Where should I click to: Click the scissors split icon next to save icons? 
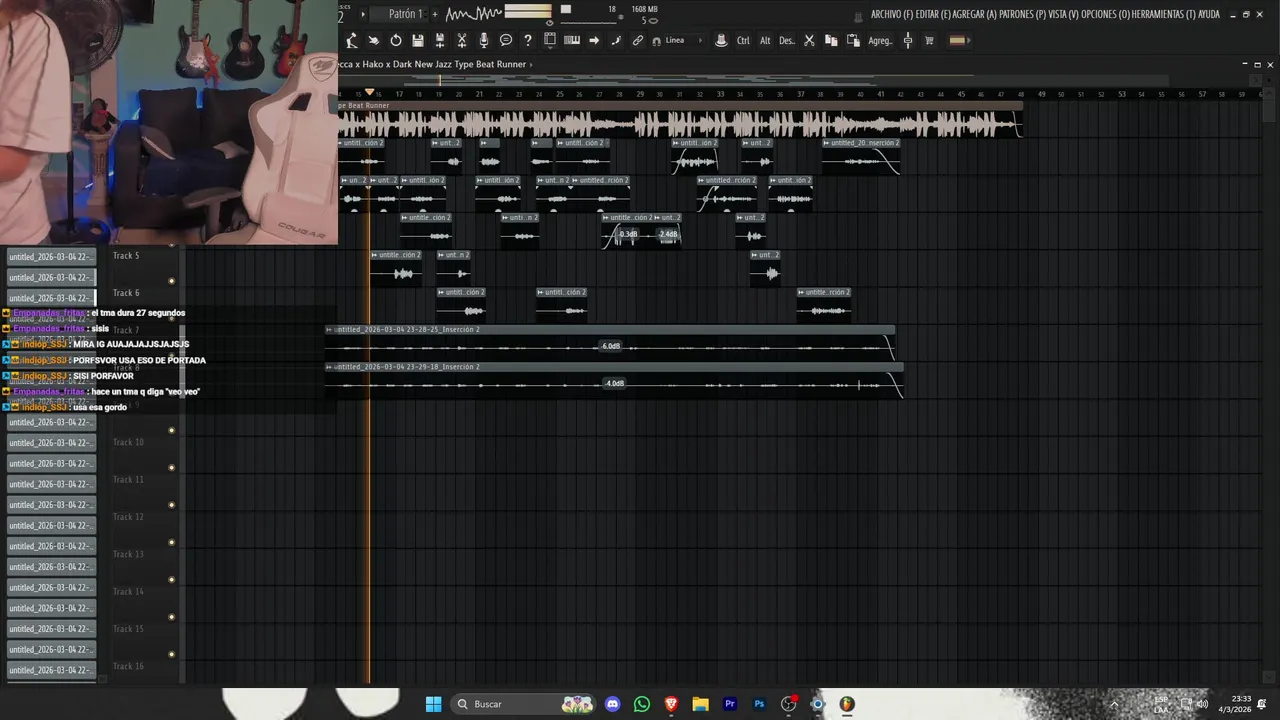pos(462,40)
